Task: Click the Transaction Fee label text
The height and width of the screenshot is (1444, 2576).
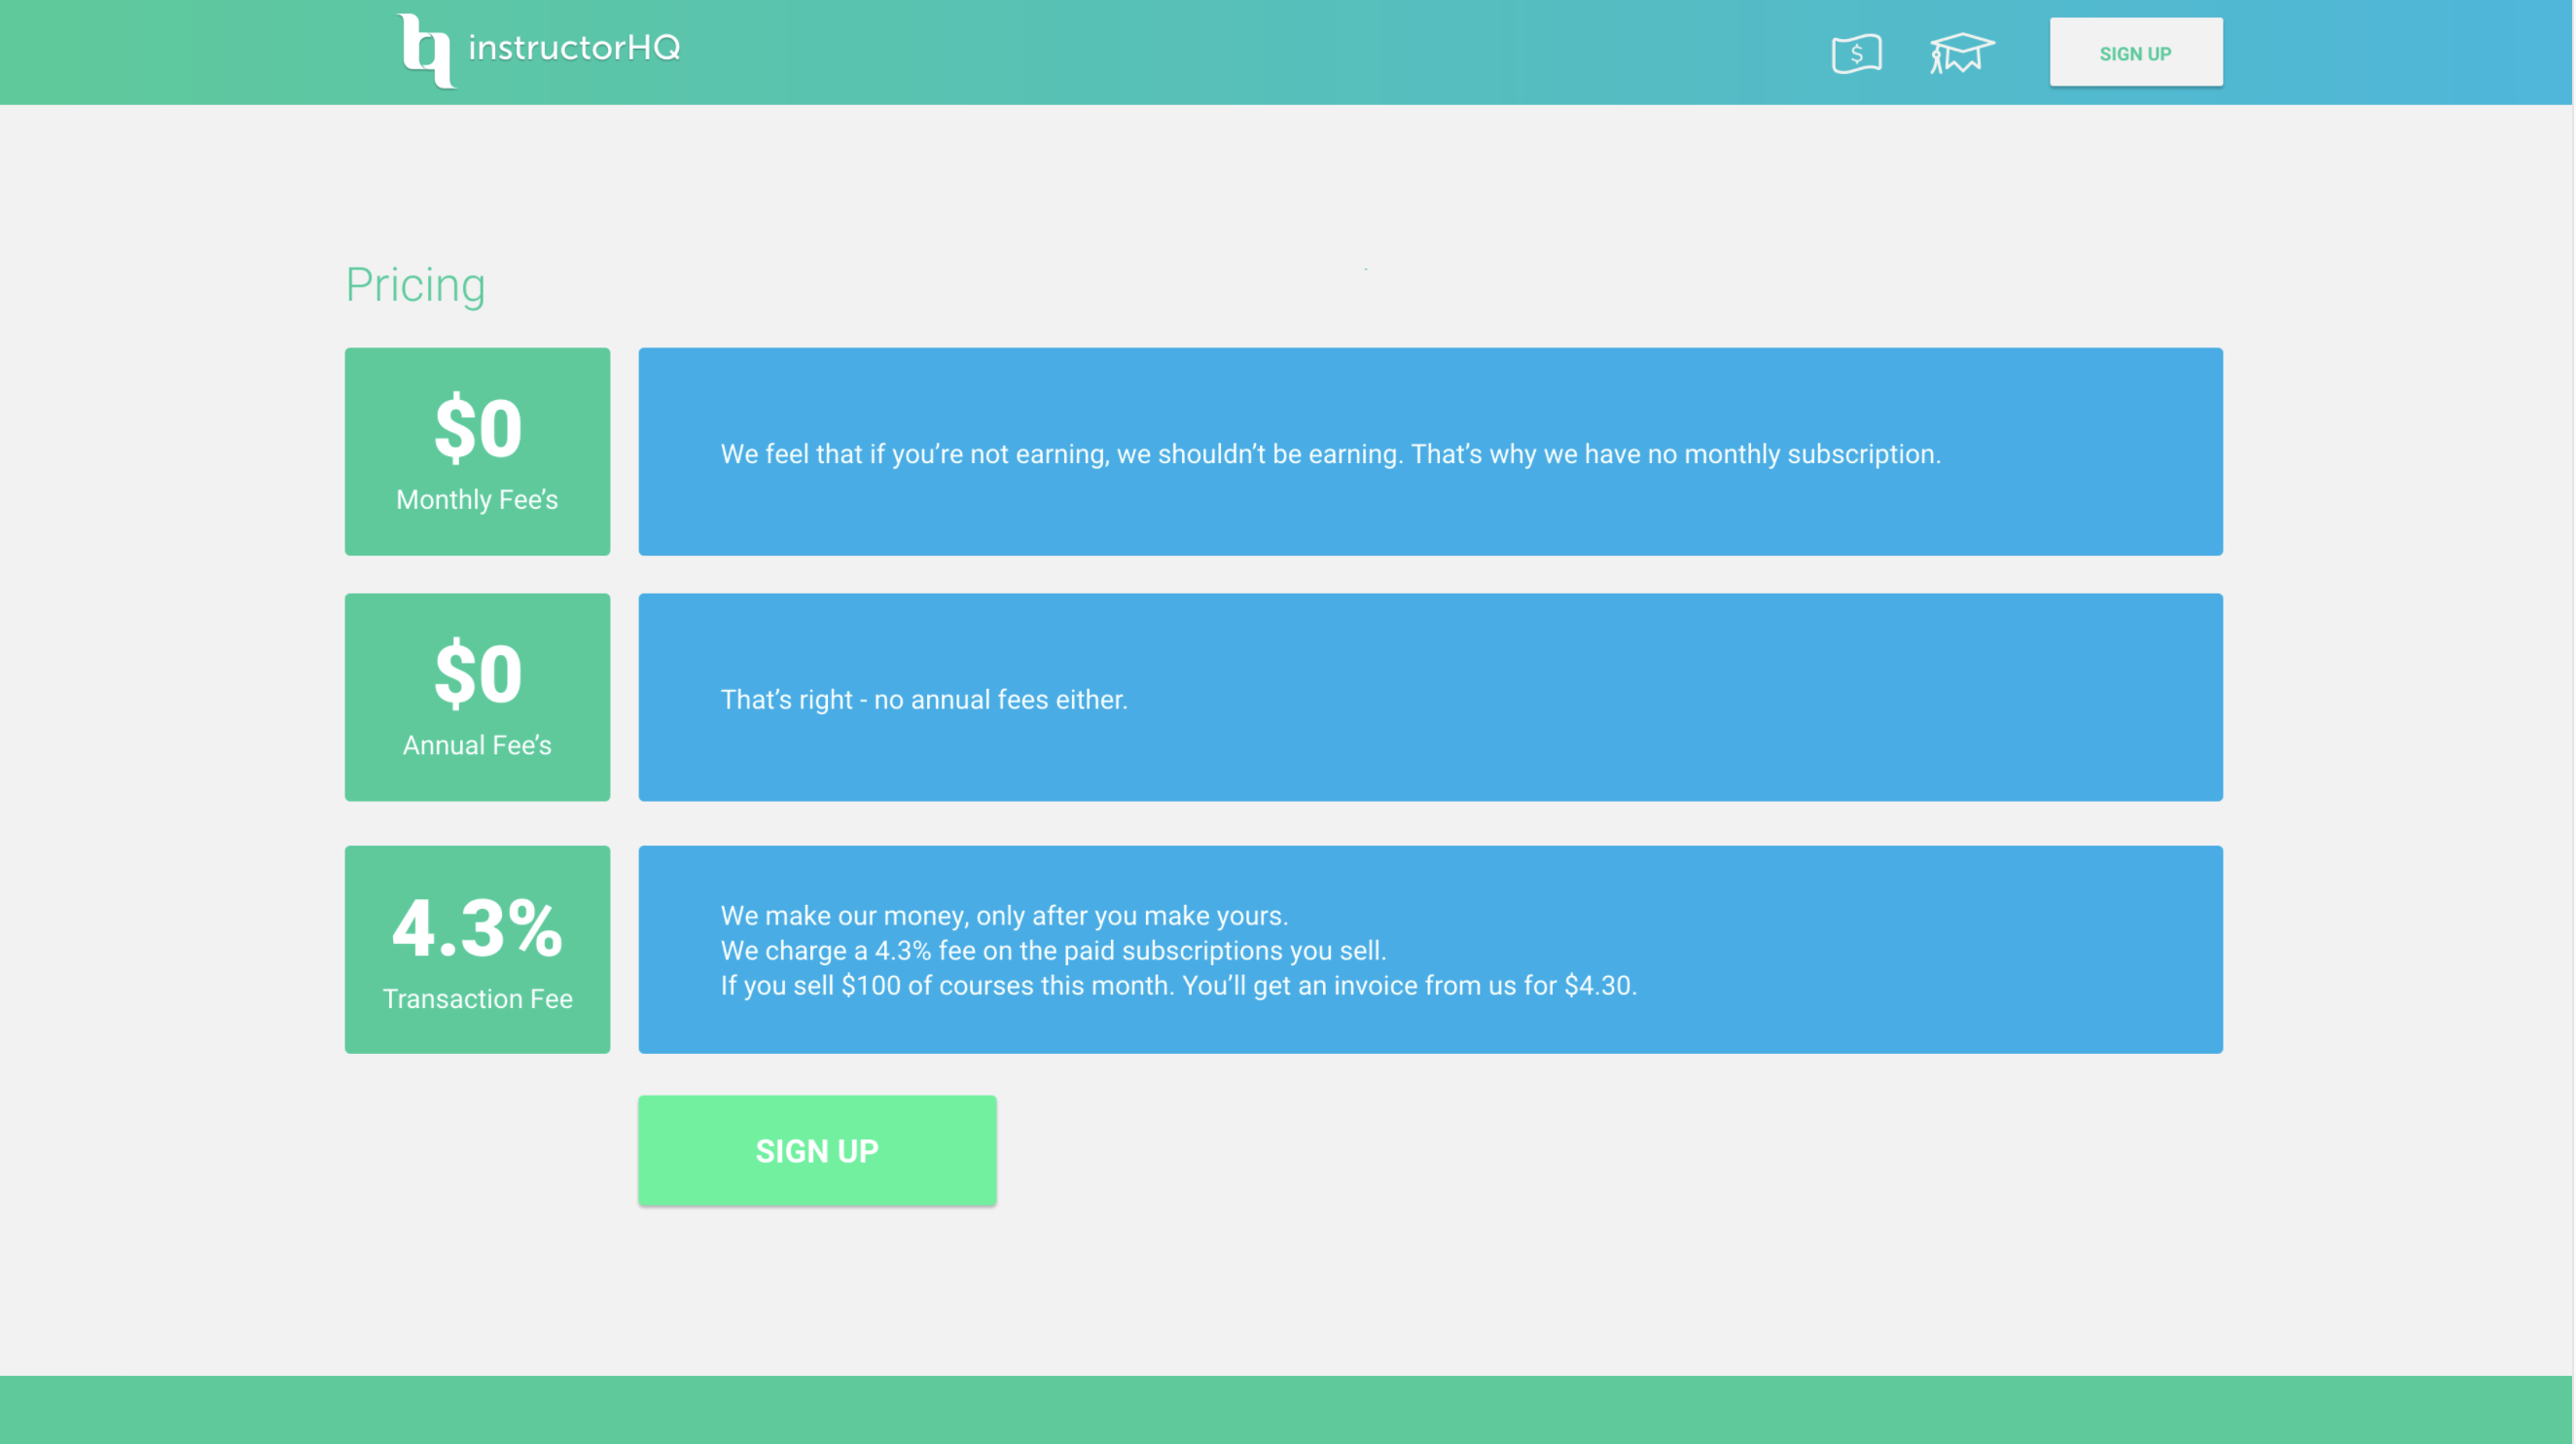Action: 477,997
